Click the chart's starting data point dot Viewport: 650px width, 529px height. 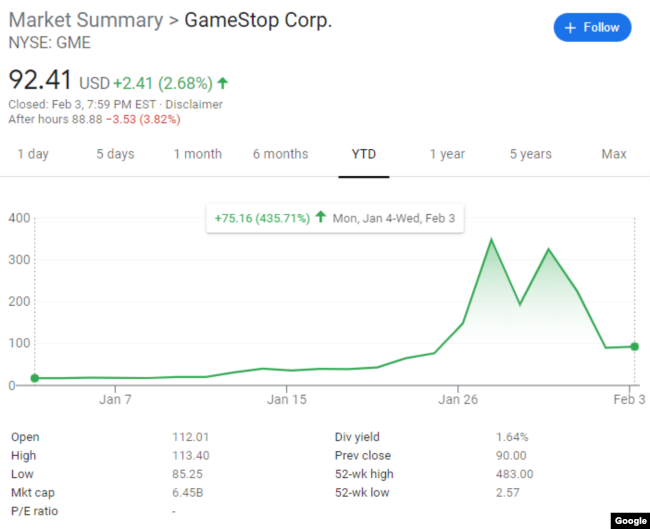click(x=35, y=378)
